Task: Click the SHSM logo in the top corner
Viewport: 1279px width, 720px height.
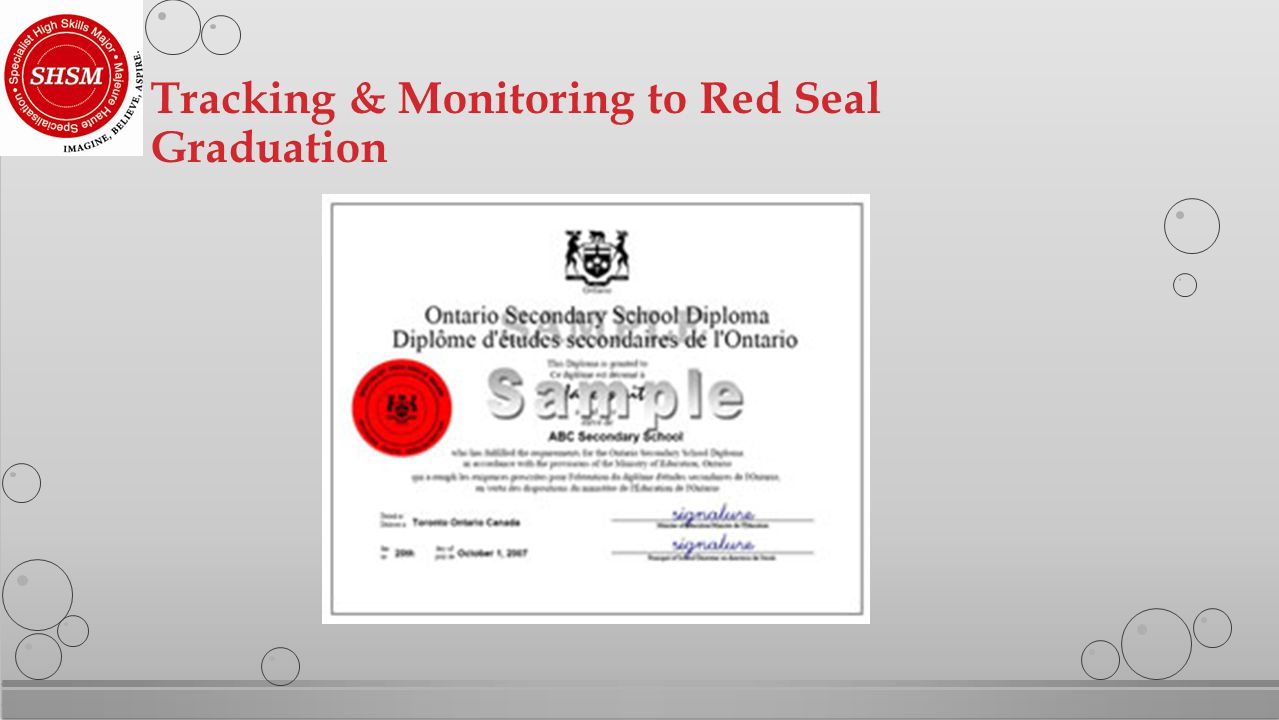Action: pyautogui.click(x=72, y=78)
